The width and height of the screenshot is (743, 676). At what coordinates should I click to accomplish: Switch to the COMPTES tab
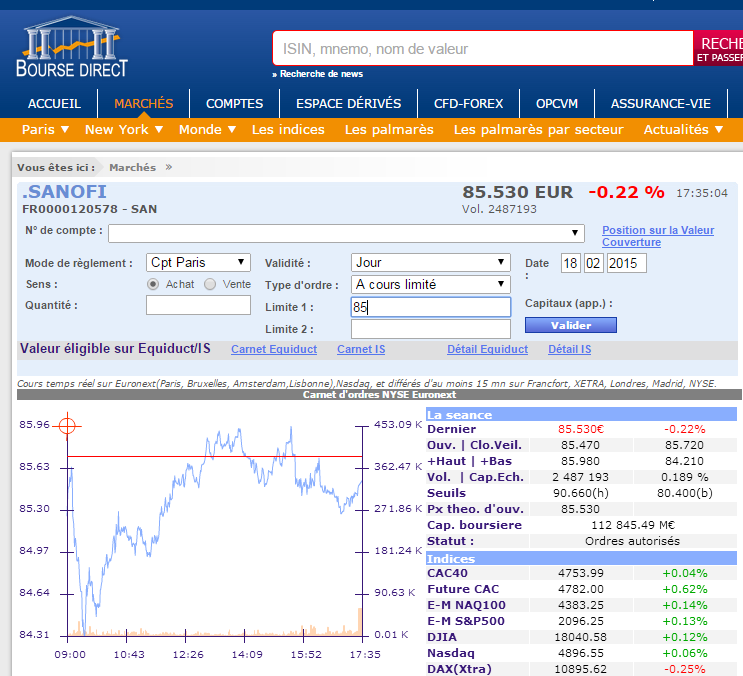(235, 104)
